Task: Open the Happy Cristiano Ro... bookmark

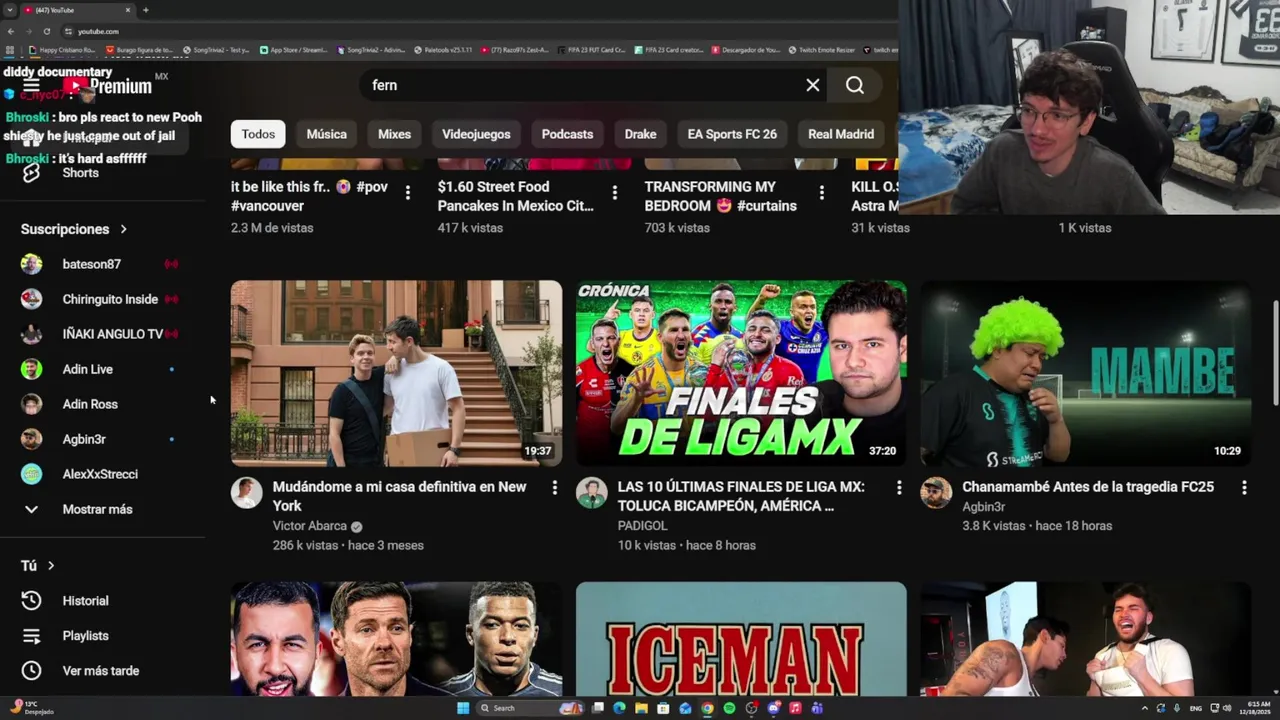Action: tap(62, 49)
